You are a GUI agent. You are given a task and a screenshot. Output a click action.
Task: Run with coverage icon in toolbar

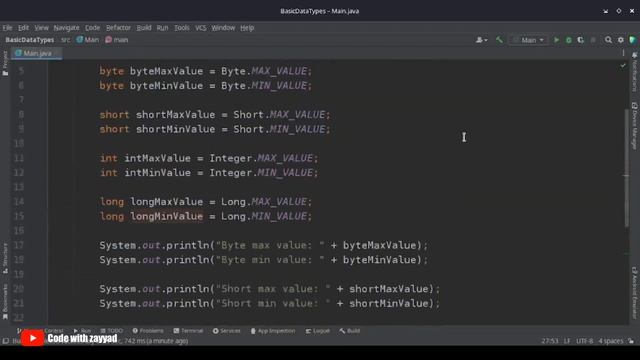click(580, 40)
